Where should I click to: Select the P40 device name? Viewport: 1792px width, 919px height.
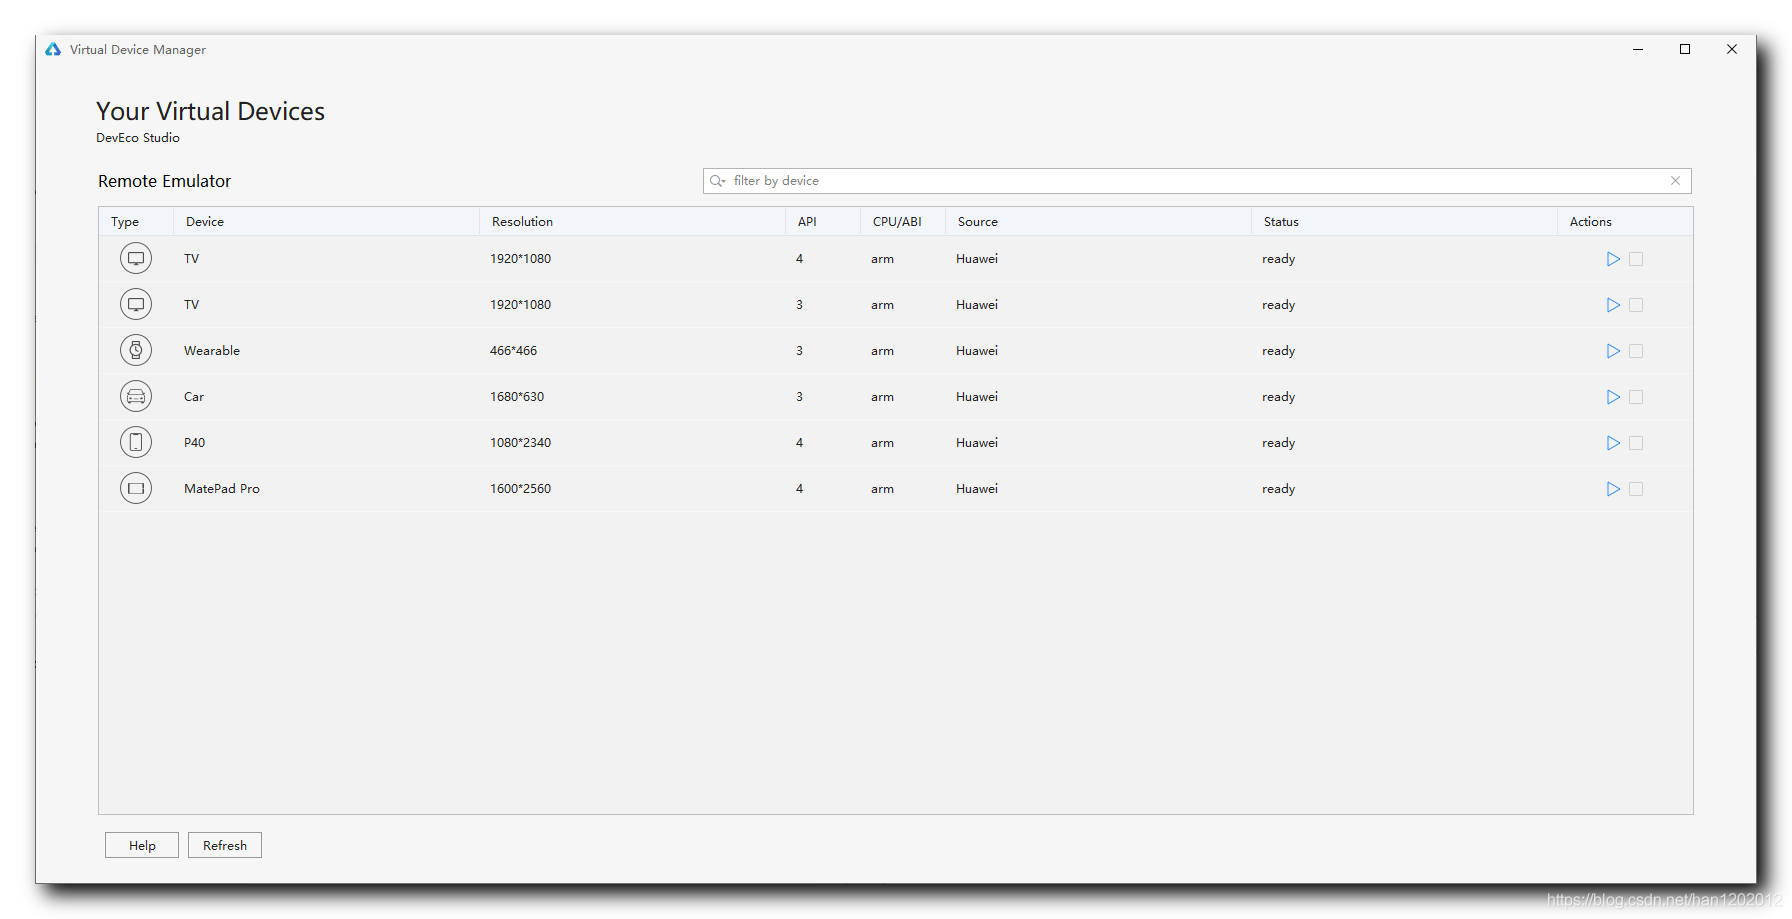194,443
